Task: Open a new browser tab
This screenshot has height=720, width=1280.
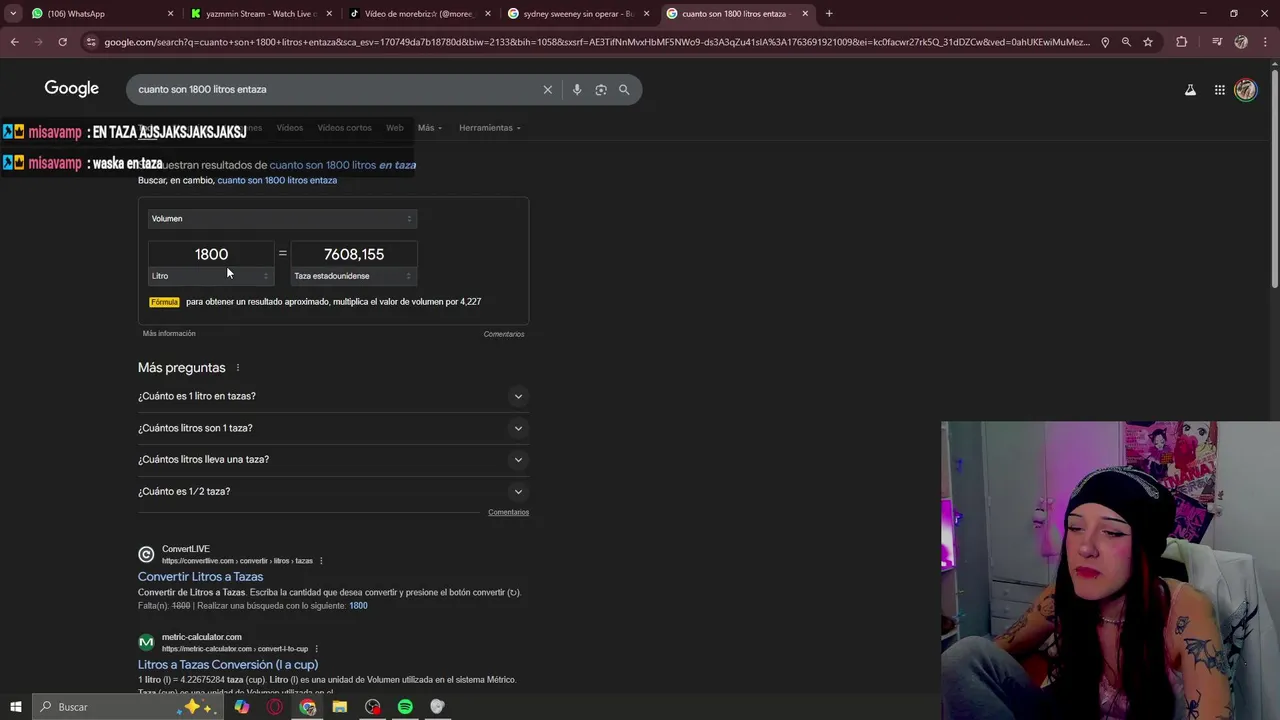Action: click(x=829, y=14)
